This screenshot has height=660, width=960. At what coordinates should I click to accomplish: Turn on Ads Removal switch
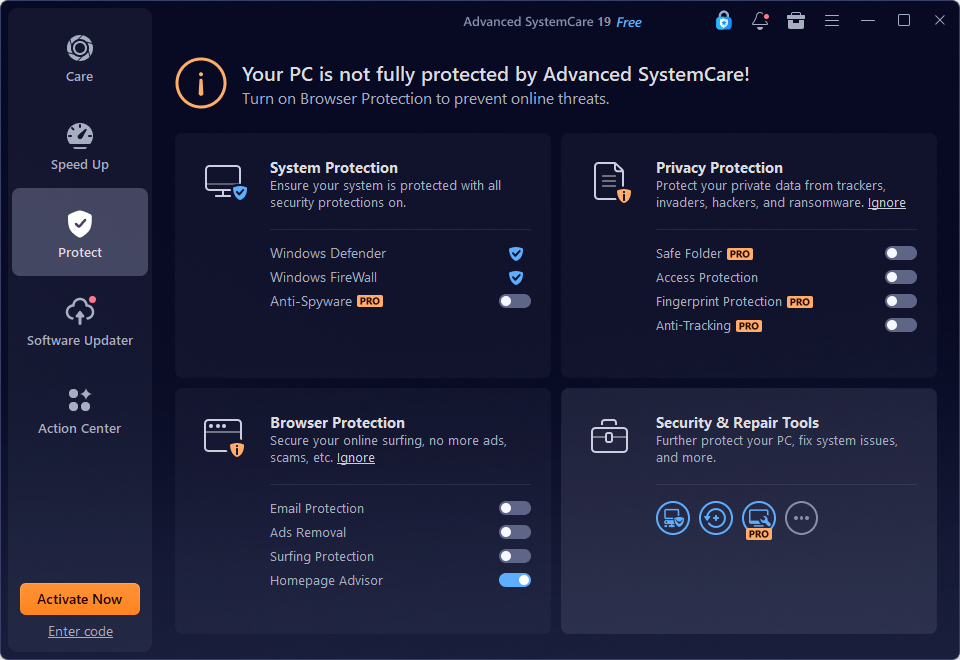(515, 532)
